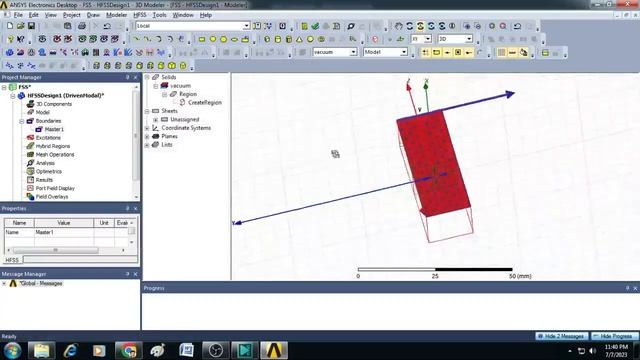Select the Draw Cone tool
This screenshot has height=360, width=640.
pos(299,39)
